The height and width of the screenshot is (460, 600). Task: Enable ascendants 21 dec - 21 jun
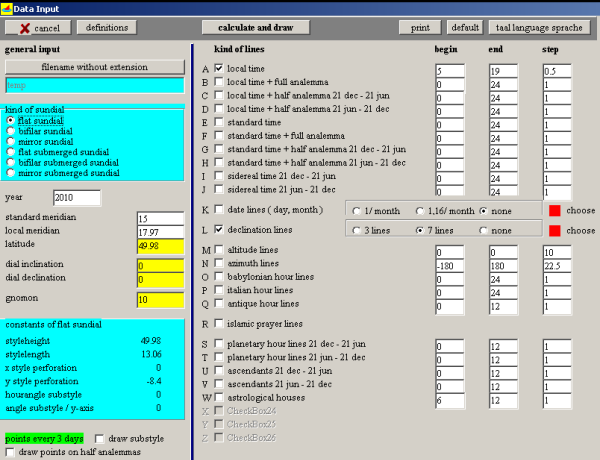click(x=218, y=370)
